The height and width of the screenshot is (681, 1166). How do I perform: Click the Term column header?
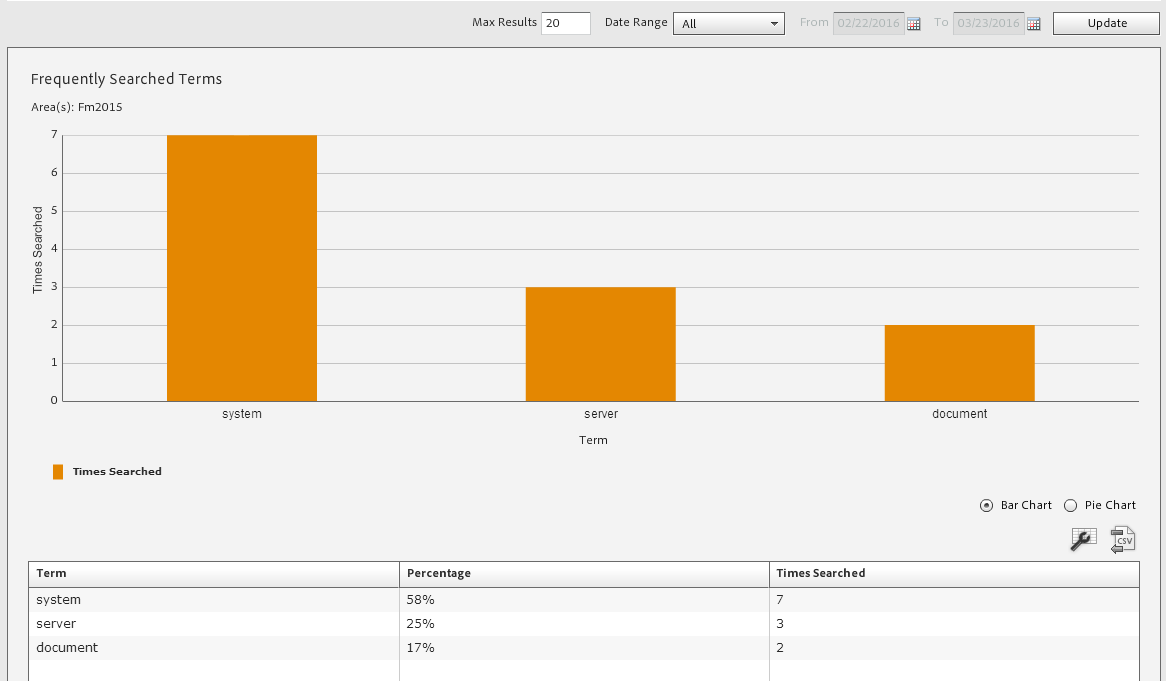pos(50,572)
